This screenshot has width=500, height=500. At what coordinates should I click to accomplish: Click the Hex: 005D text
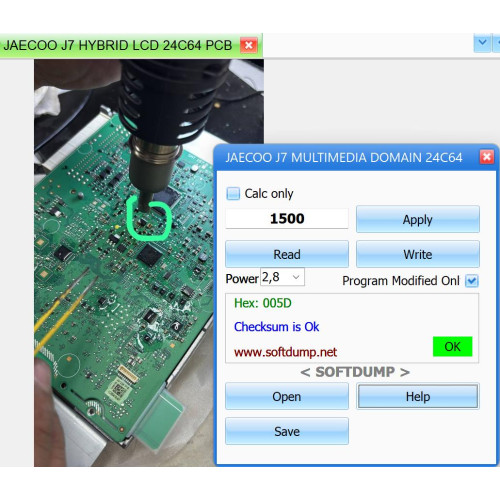tap(263, 303)
